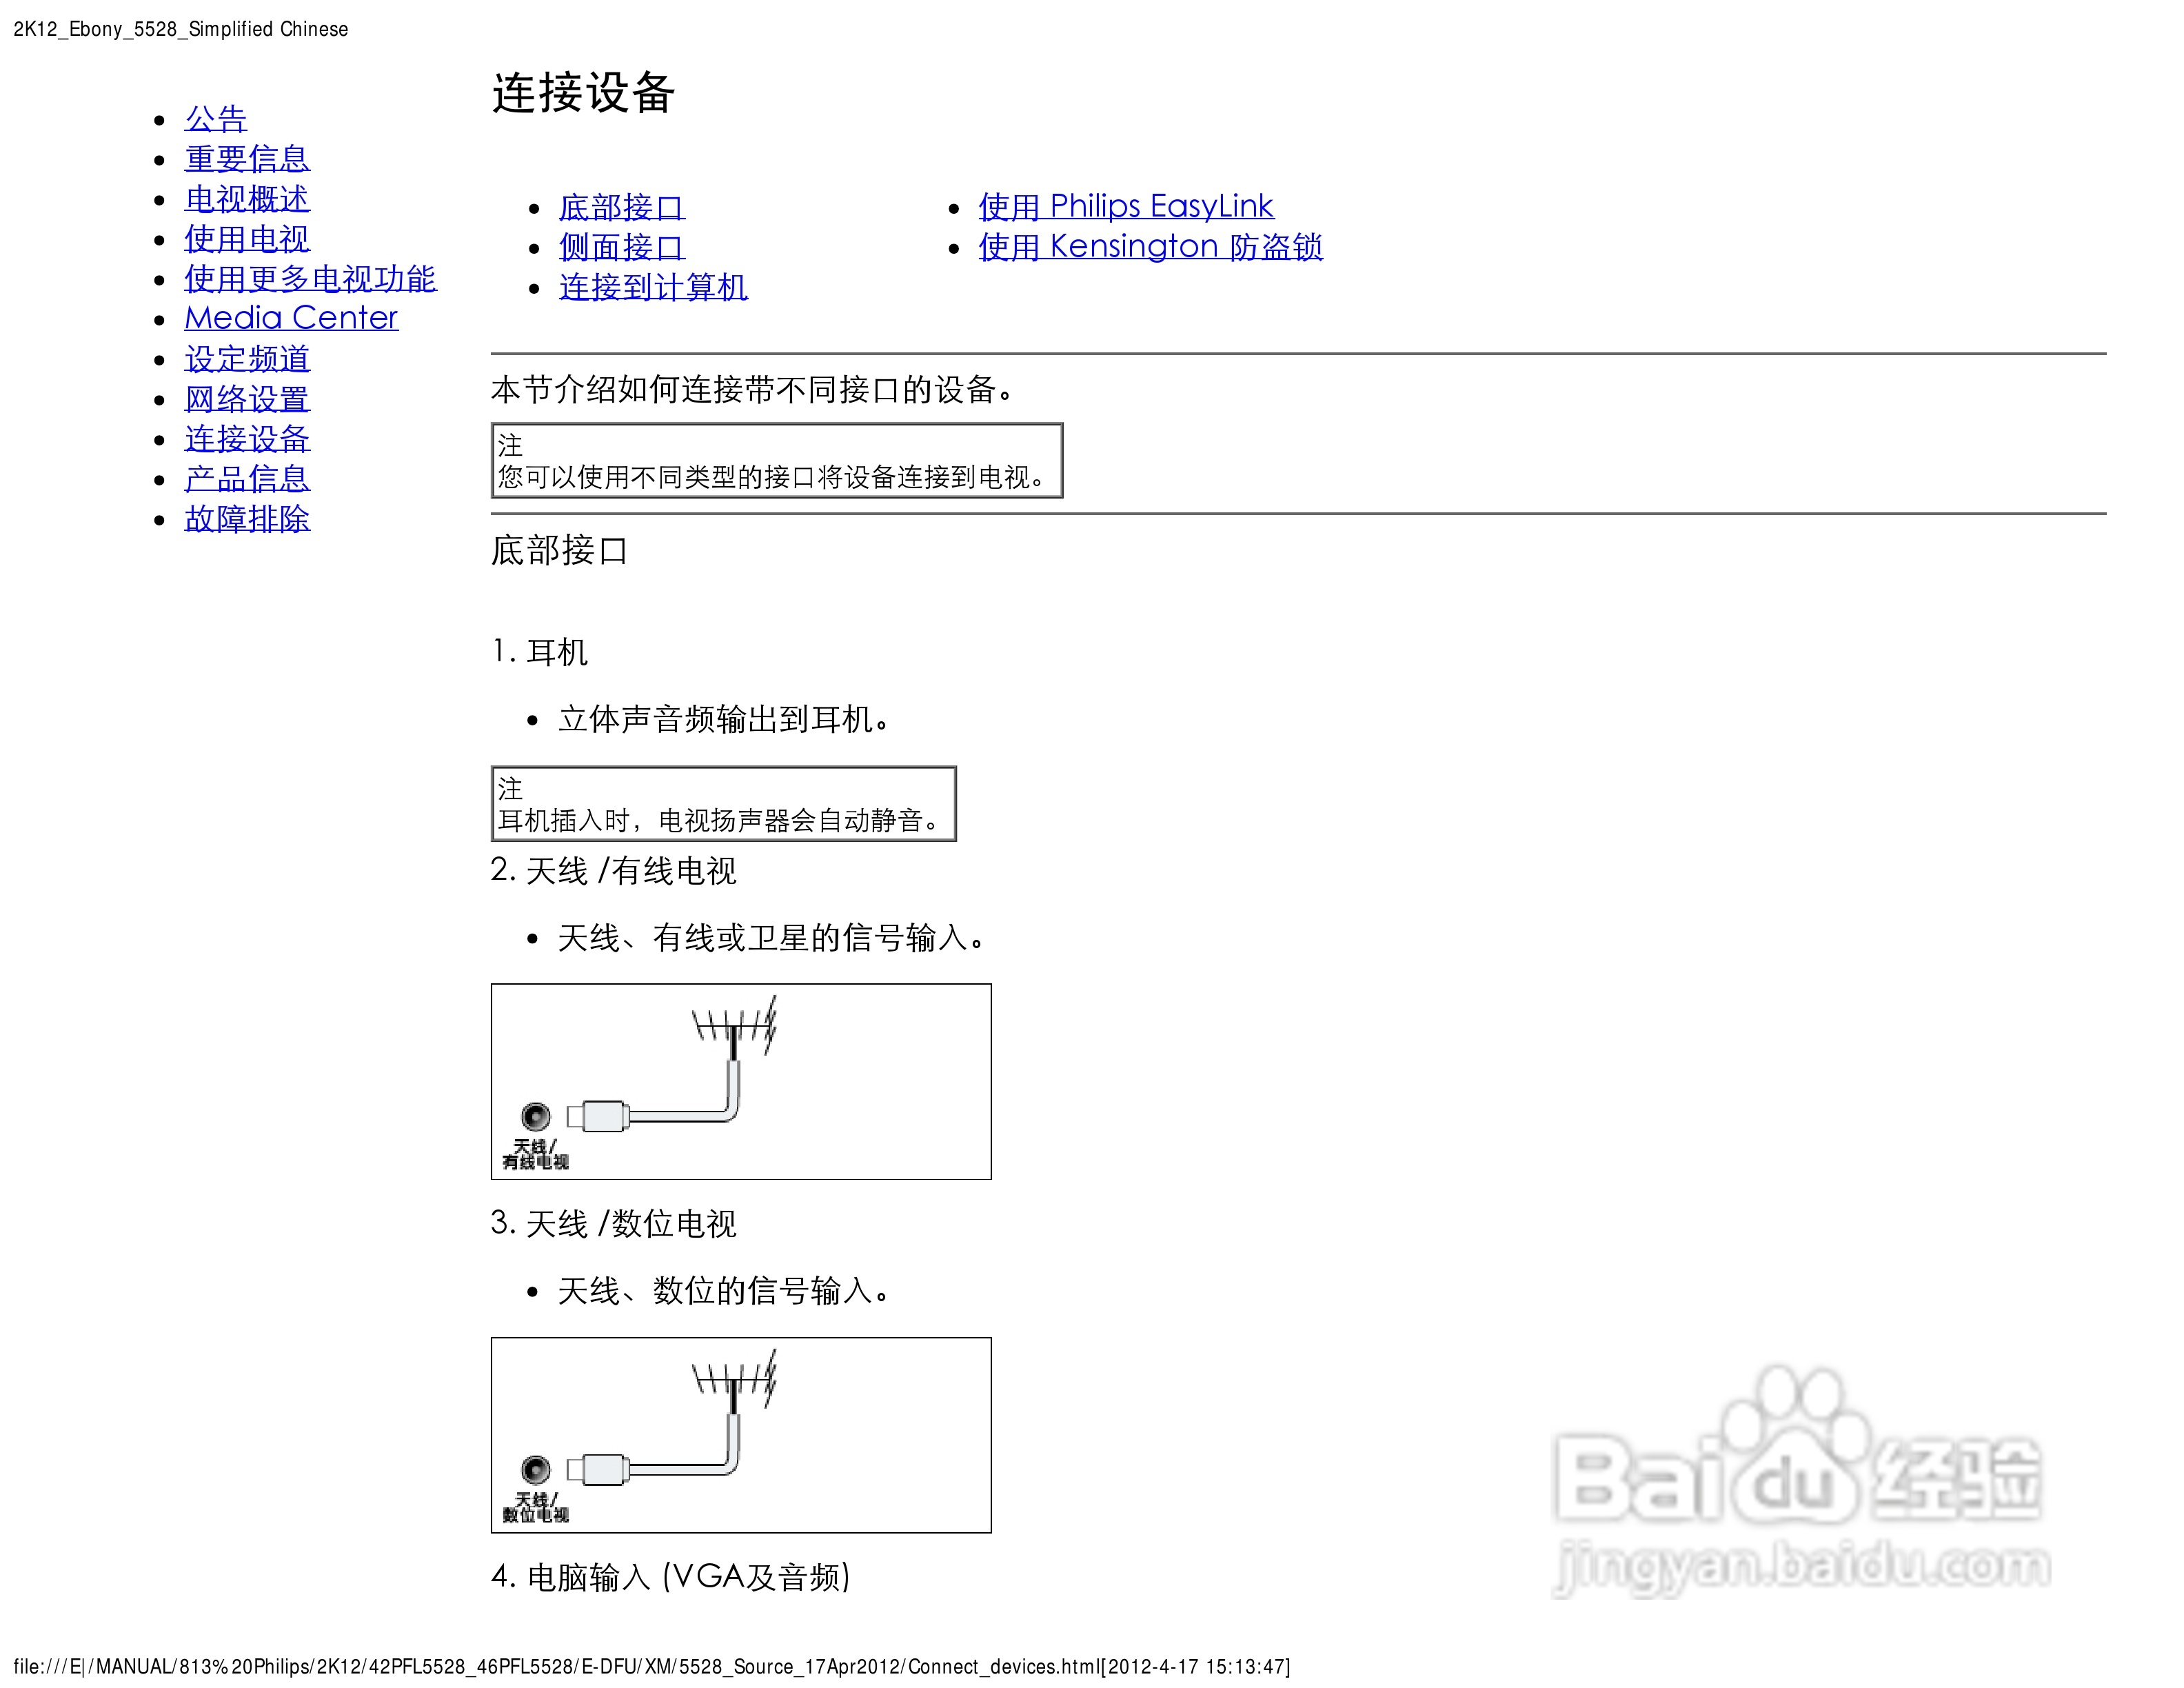This screenshot has width=2184, height=1688.
Task: Open 使用 Philips EasyLink link
Action: coord(1125,206)
